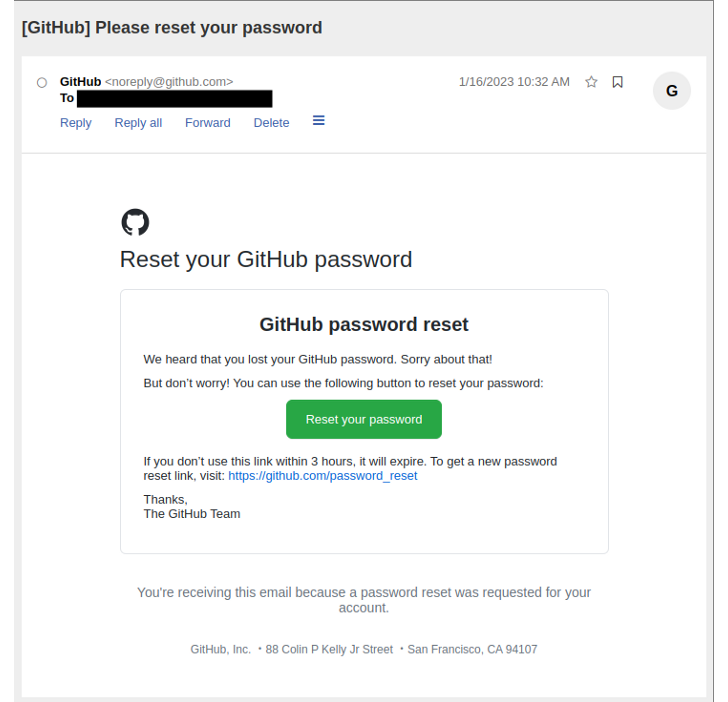The height and width of the screenshot is (702, 728).
Task: Click the Reset your GitHub password heading
Action: 266,260
